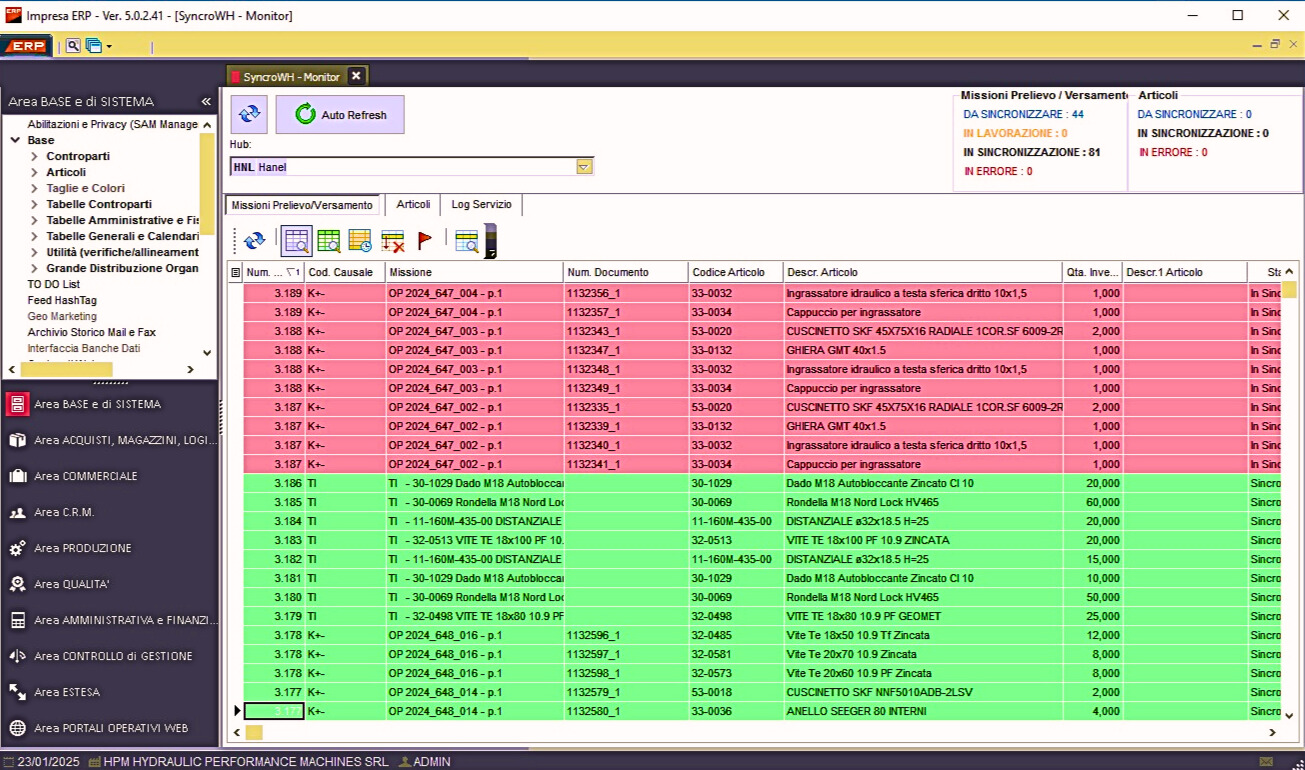Click the large blue refresh button above Hub
Image resolution: width=1305 pixels, height=770 pixels.
249,115
